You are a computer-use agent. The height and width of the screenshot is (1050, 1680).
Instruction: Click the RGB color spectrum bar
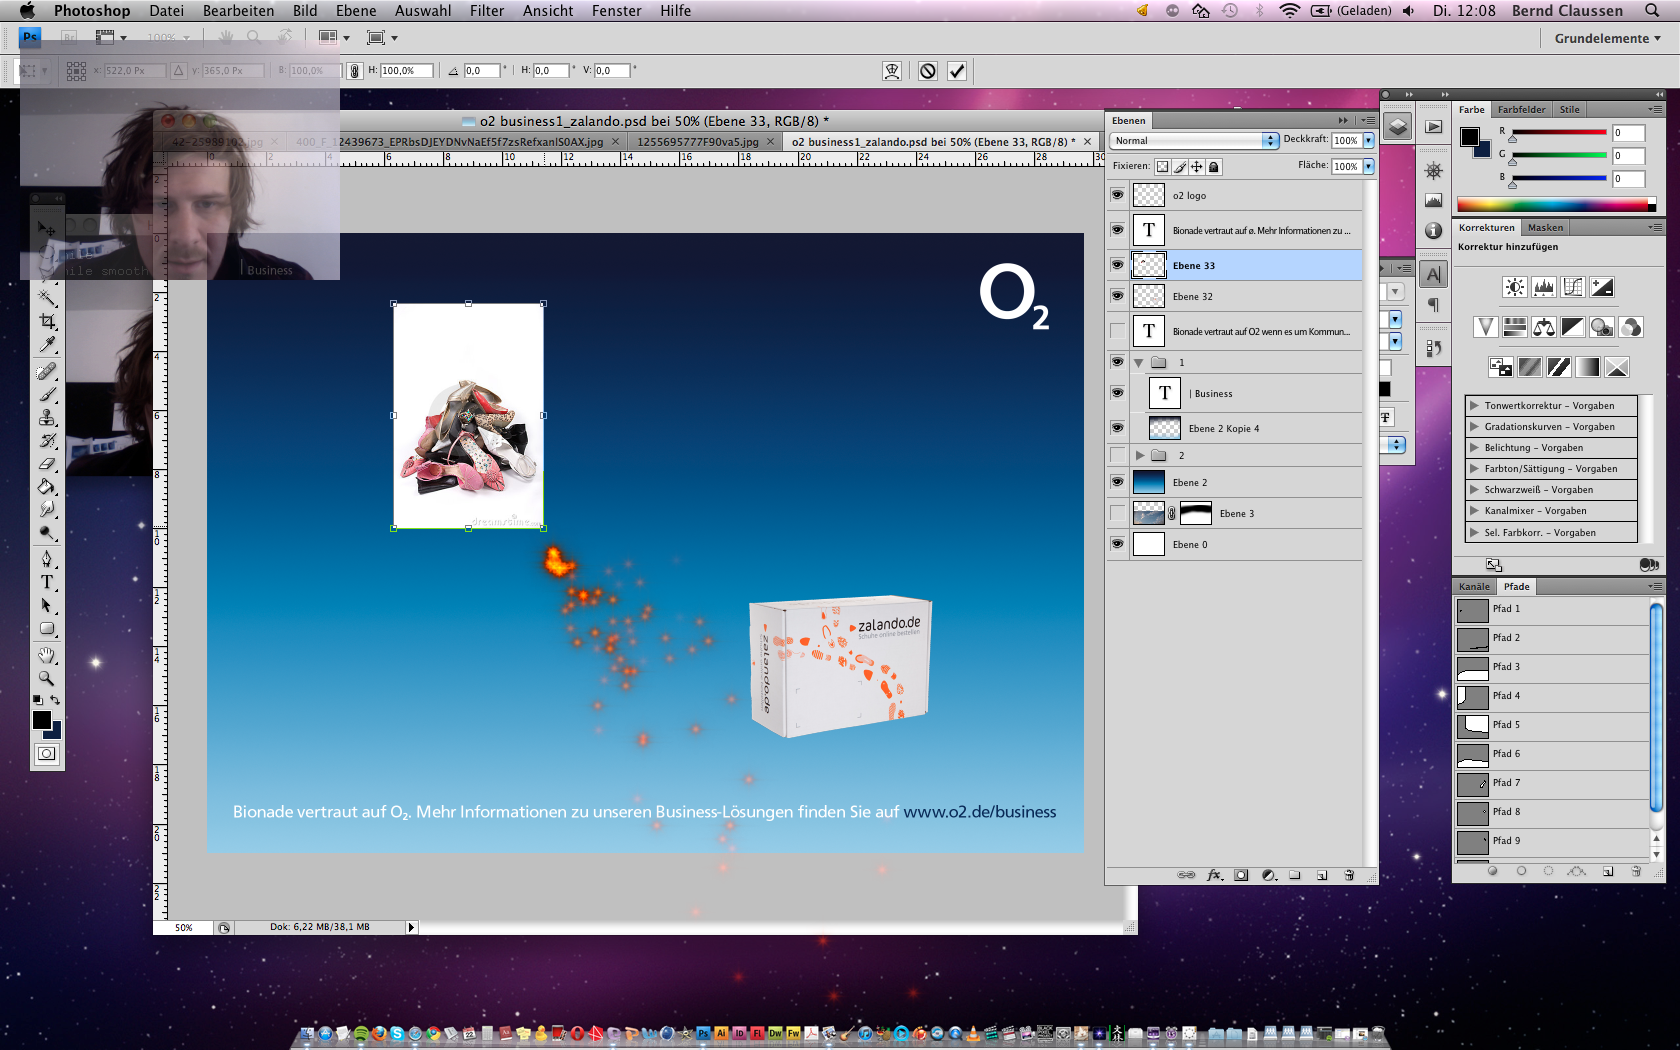(1556, 205)
